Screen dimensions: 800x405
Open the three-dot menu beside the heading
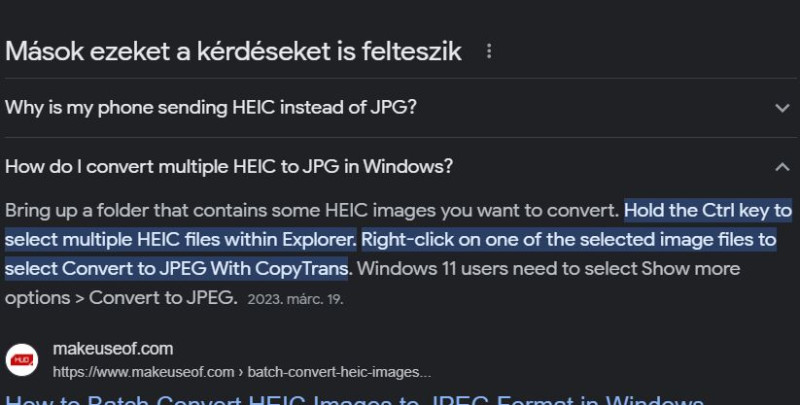(x=489, y=52)
